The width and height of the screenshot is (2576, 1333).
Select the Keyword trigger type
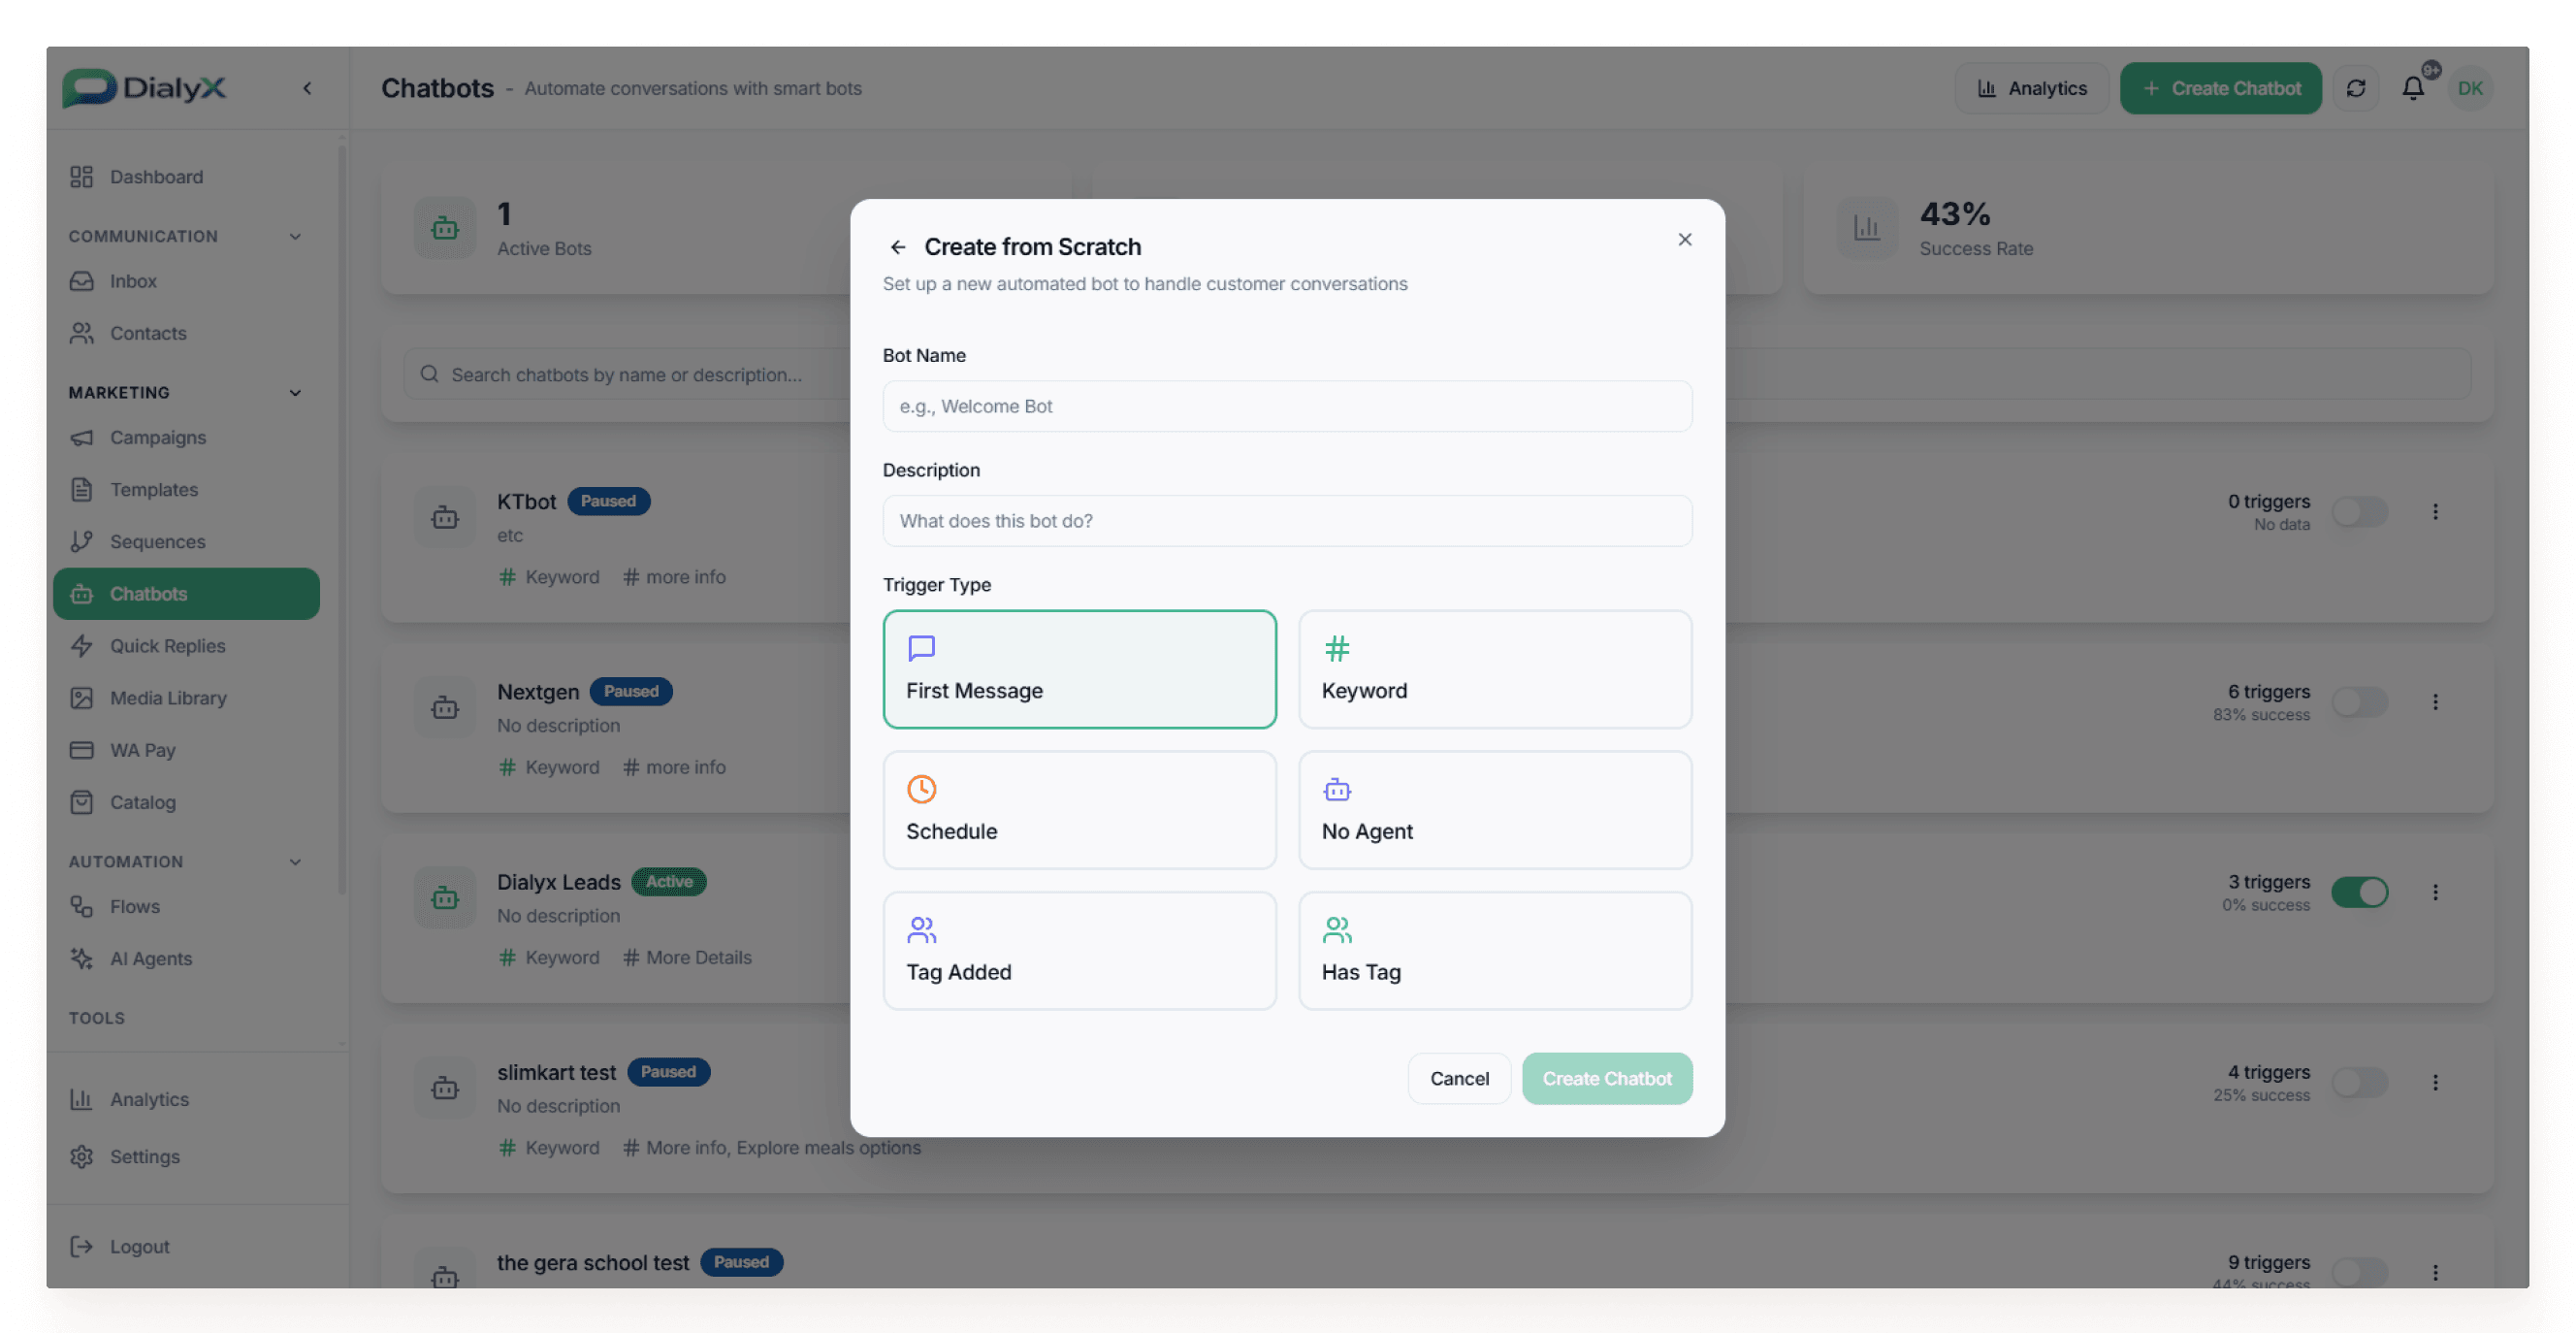click(1494, 669)
